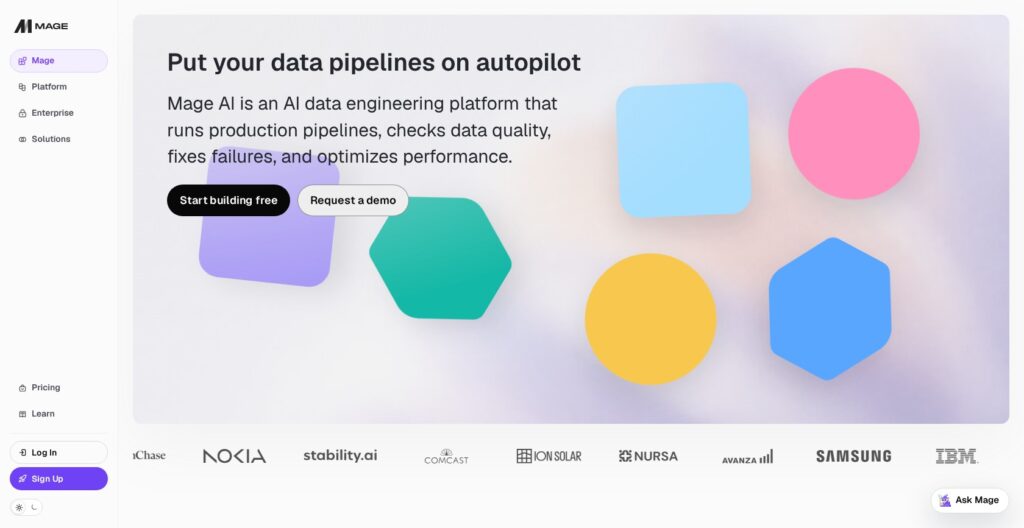Viewport: 1024px width, 528px height.
Task: Click the pink circle shape
Action: (854, 133)
